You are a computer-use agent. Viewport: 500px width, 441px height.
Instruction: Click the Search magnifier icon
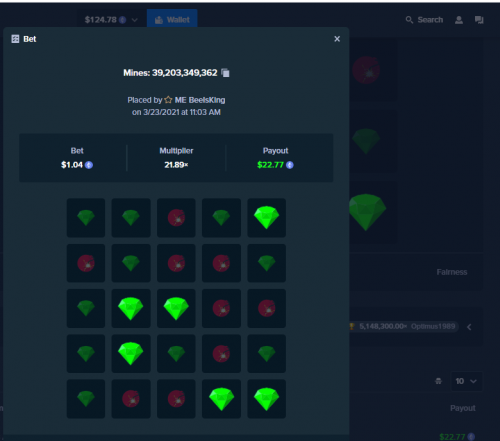coord(409,20)
